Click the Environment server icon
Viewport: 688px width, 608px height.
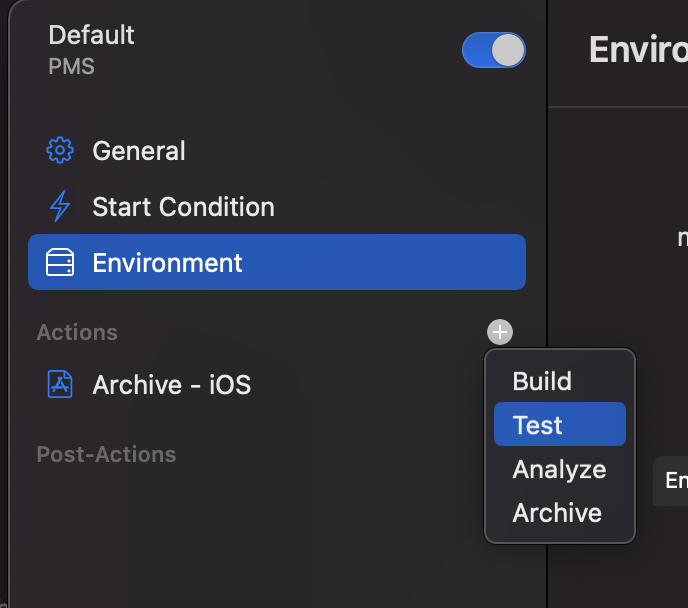tap(60, 262)
